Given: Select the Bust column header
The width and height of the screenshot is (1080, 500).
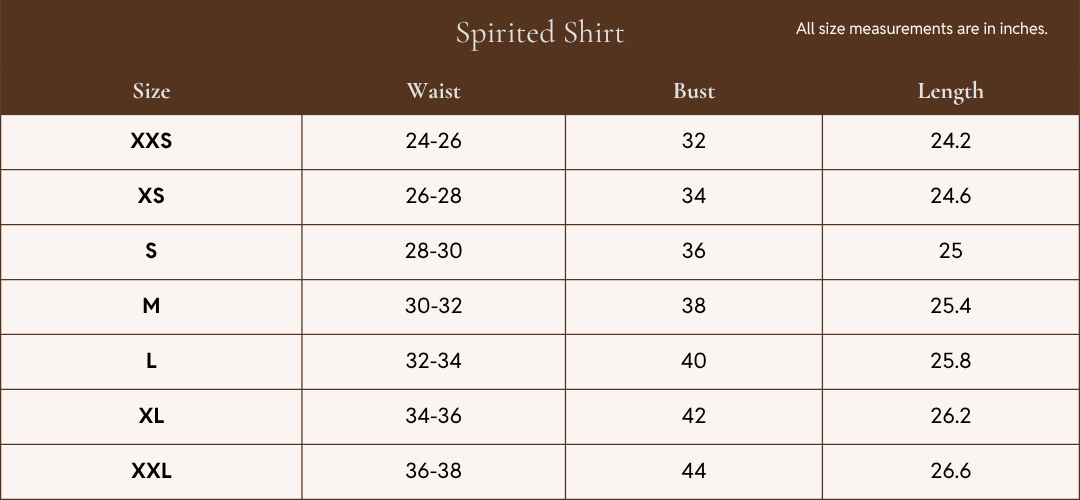Looking at the screenshot, I should 694,91.
